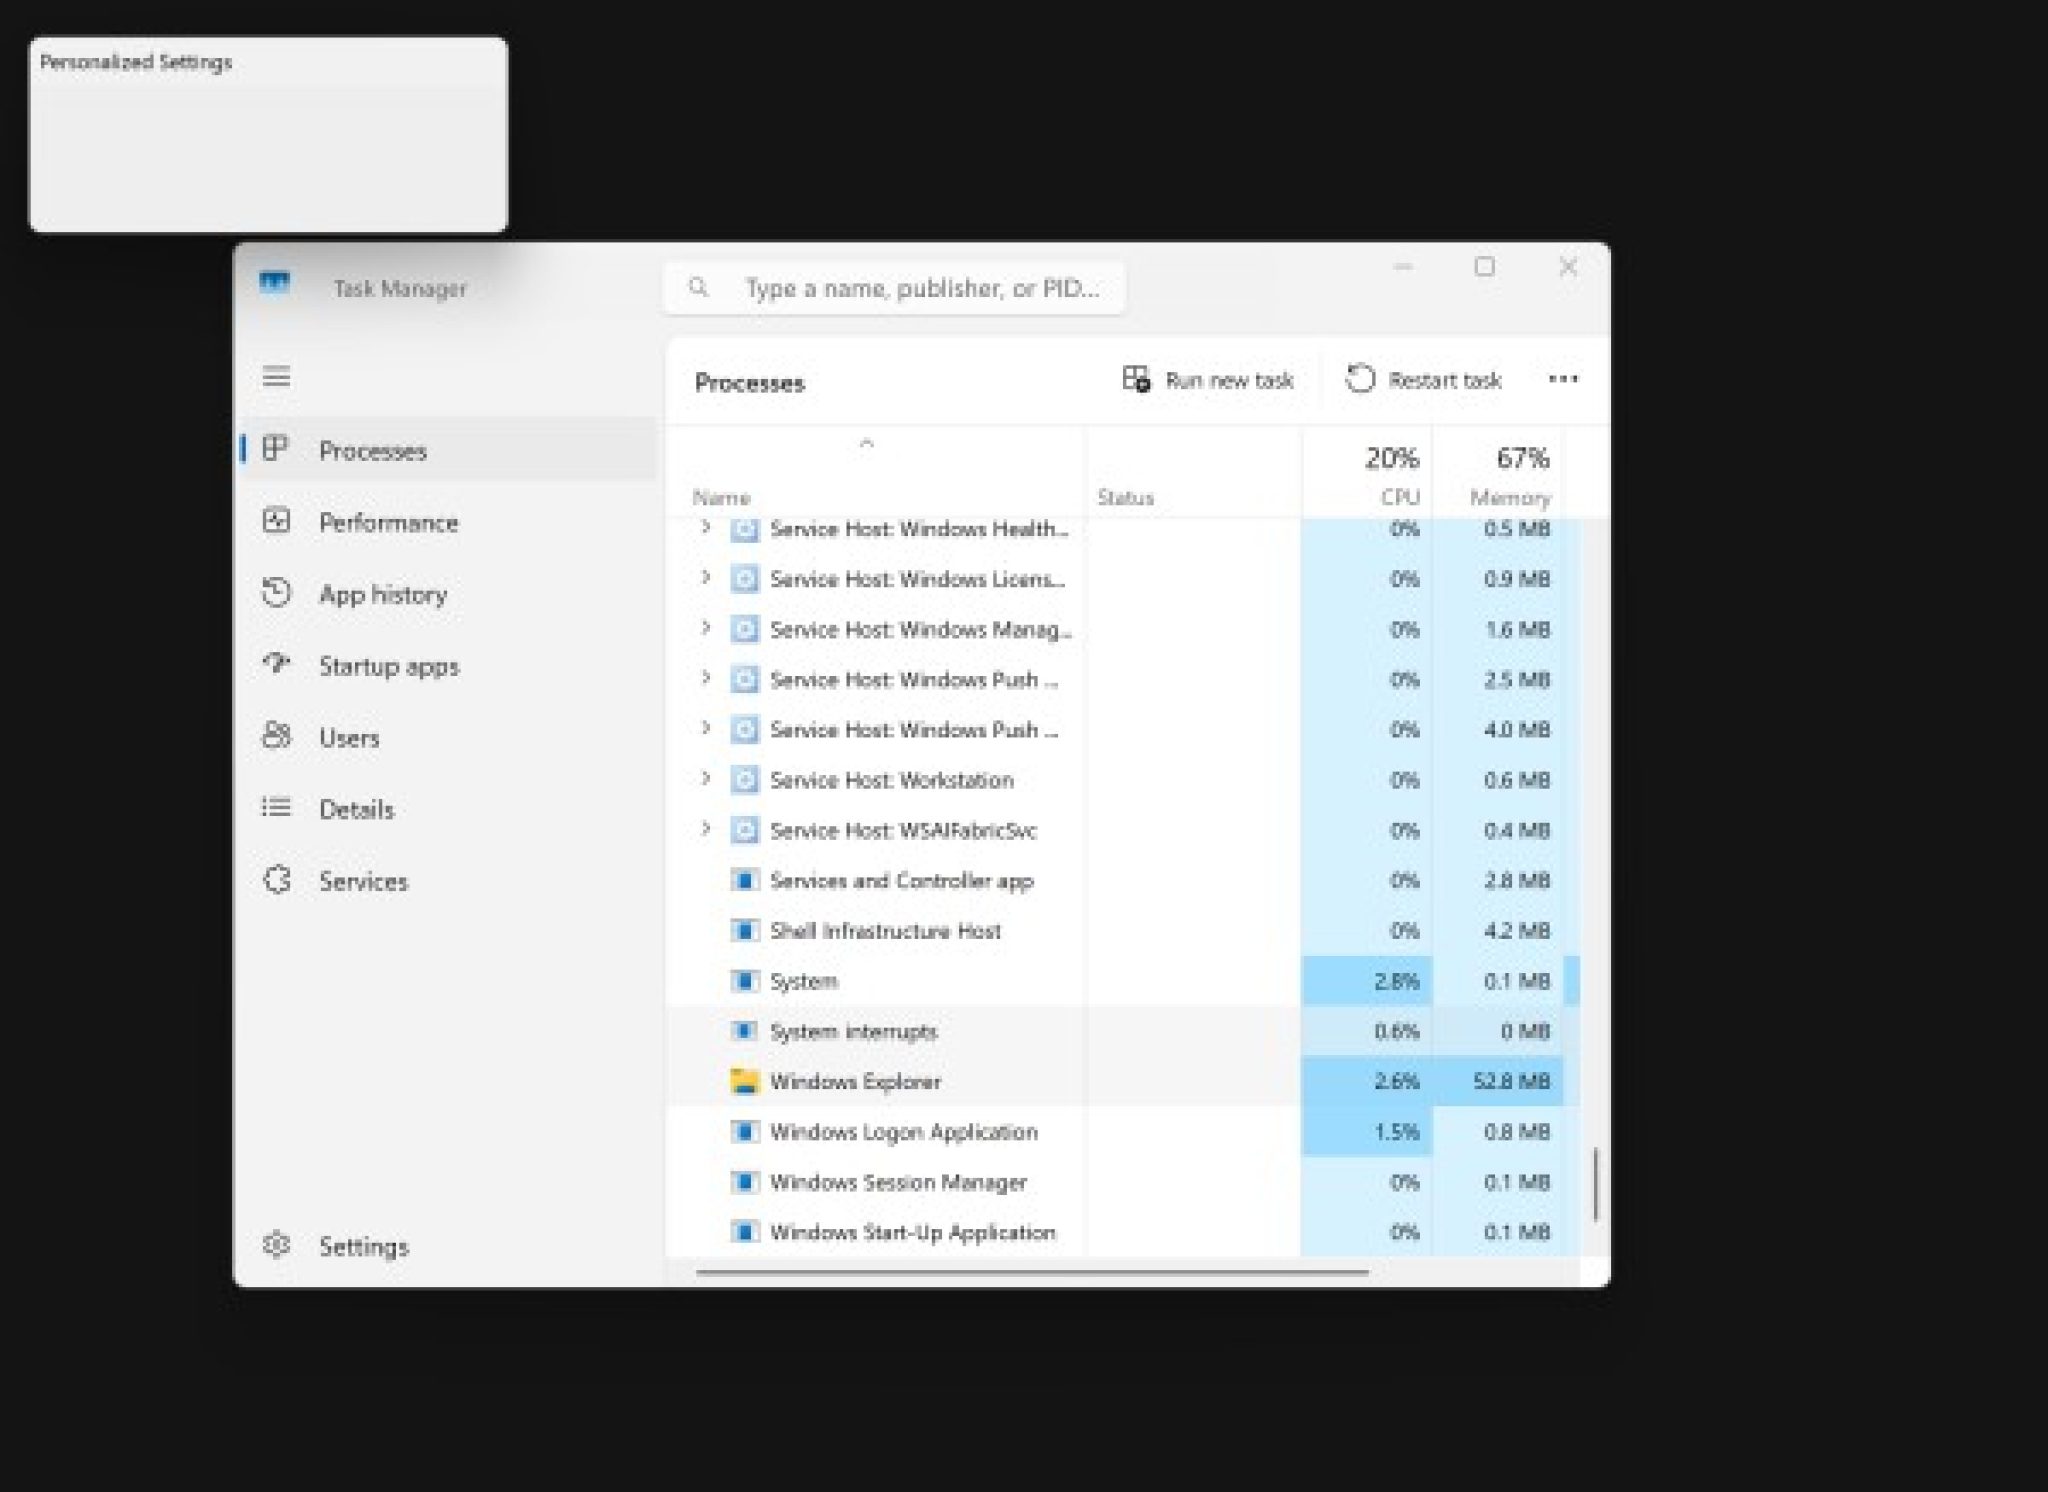Open Details via its sidebar icon
The image size is (2048, 1492).
[276, 808]
